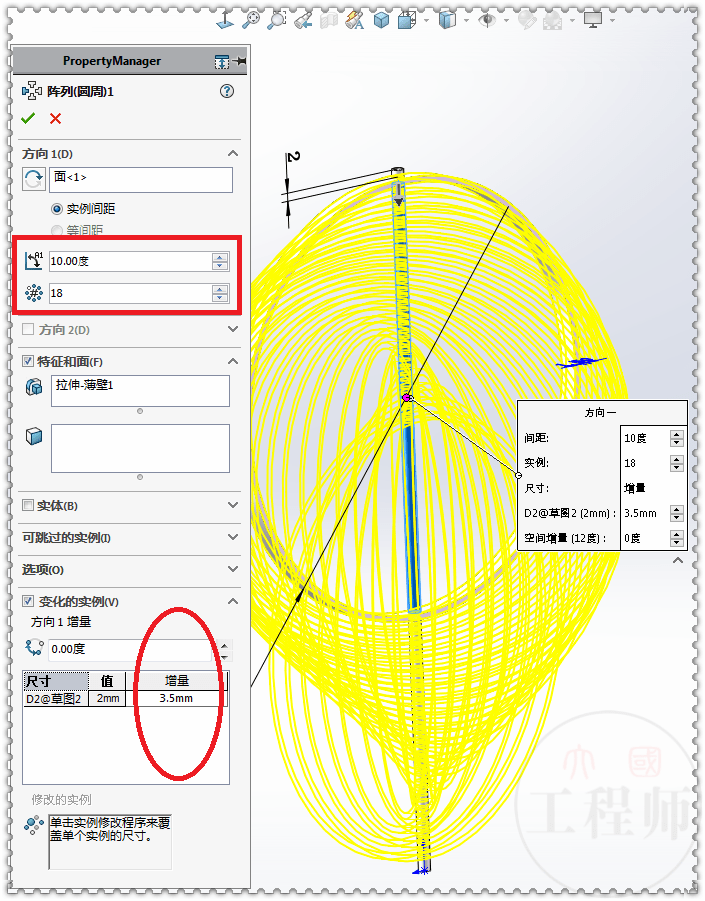Click instance count spinner arrows
705x901 pixels.
coord(219,294)
